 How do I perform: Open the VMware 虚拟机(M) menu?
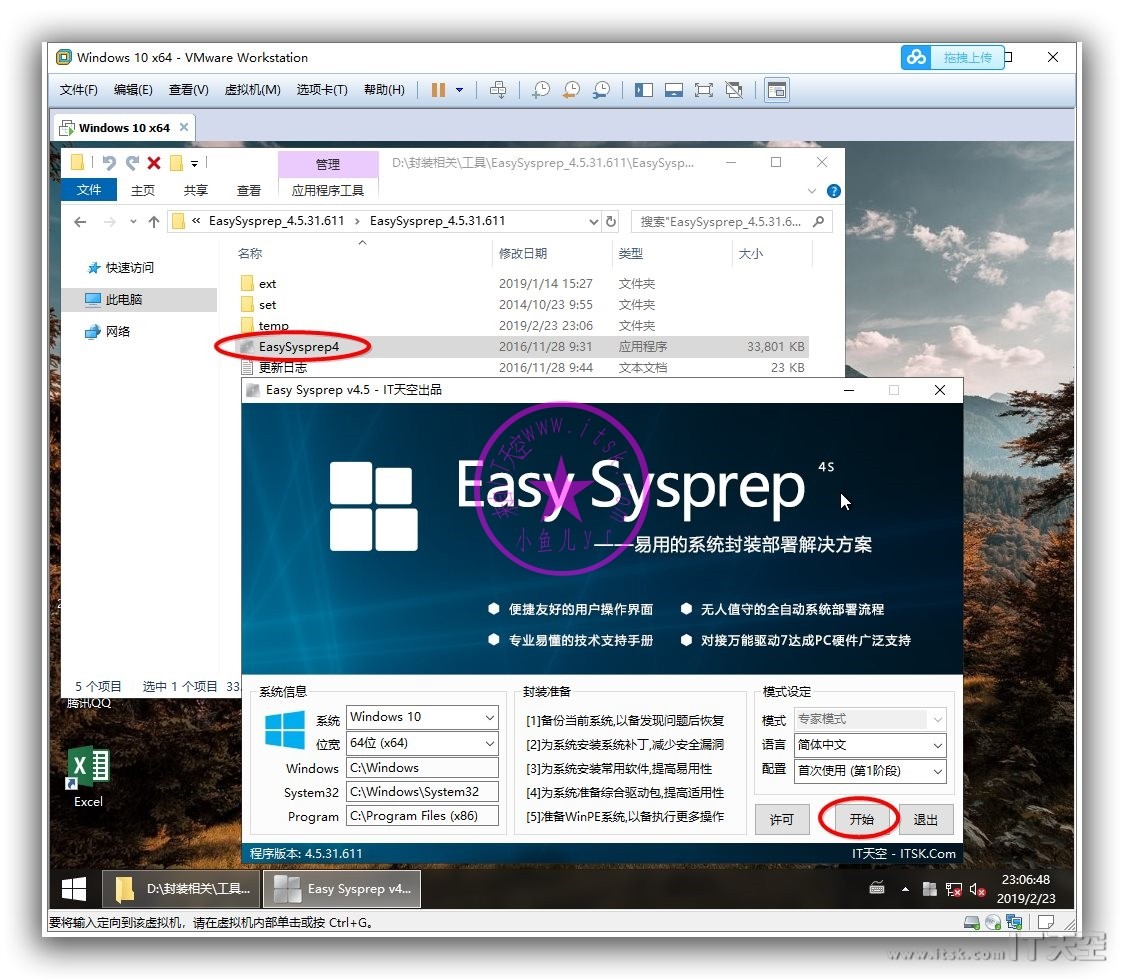252,90
